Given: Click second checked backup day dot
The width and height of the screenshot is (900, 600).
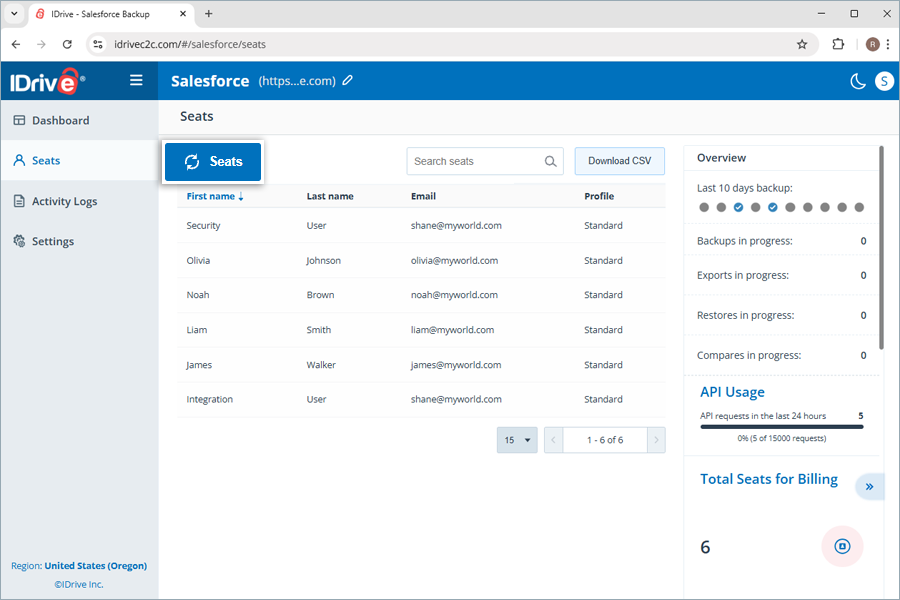Looking at the screenshot, I should click(773, 207).
